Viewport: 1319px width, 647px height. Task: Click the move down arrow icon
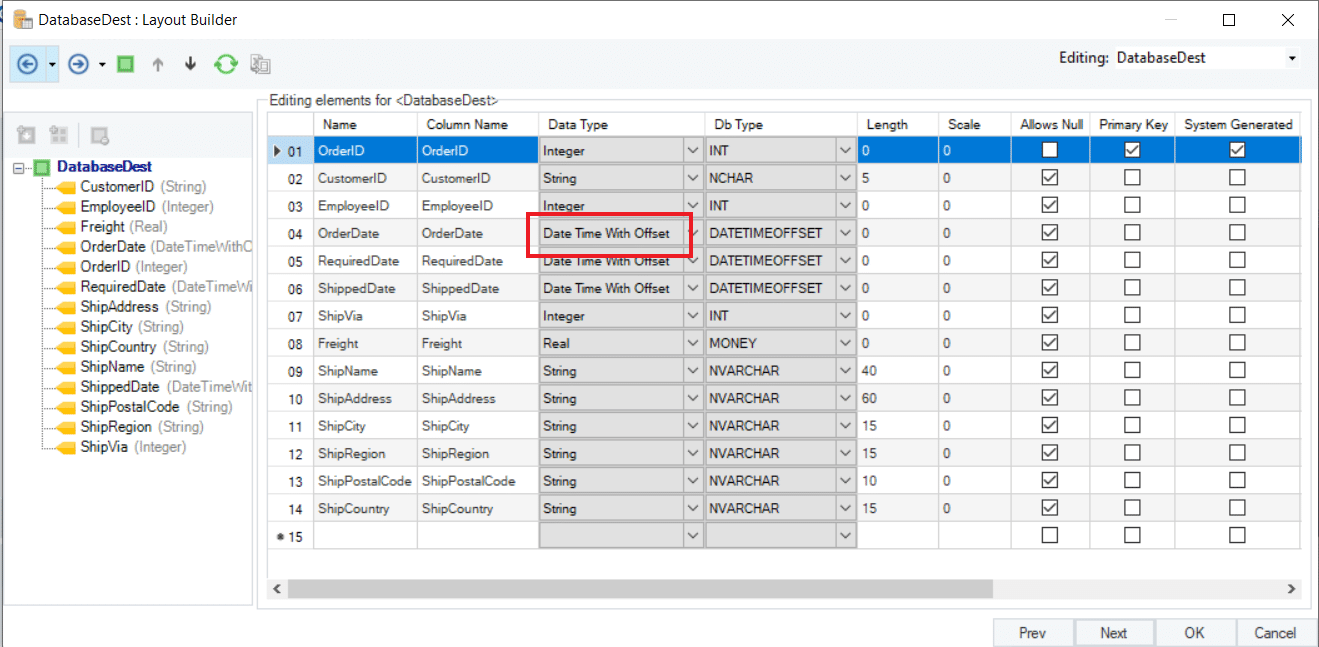click(190, 64)
